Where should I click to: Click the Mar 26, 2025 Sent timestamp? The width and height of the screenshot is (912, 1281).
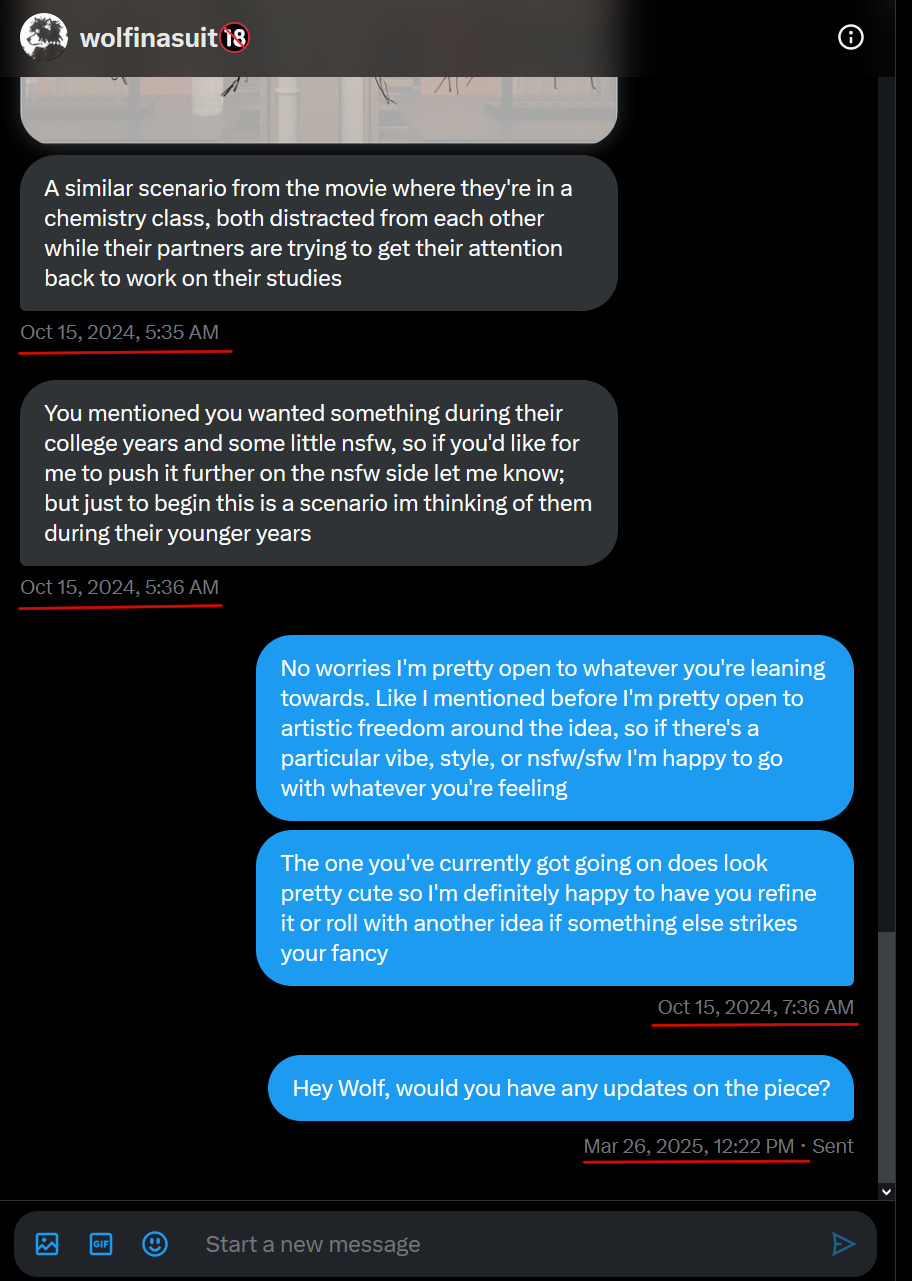point(719,1147)
